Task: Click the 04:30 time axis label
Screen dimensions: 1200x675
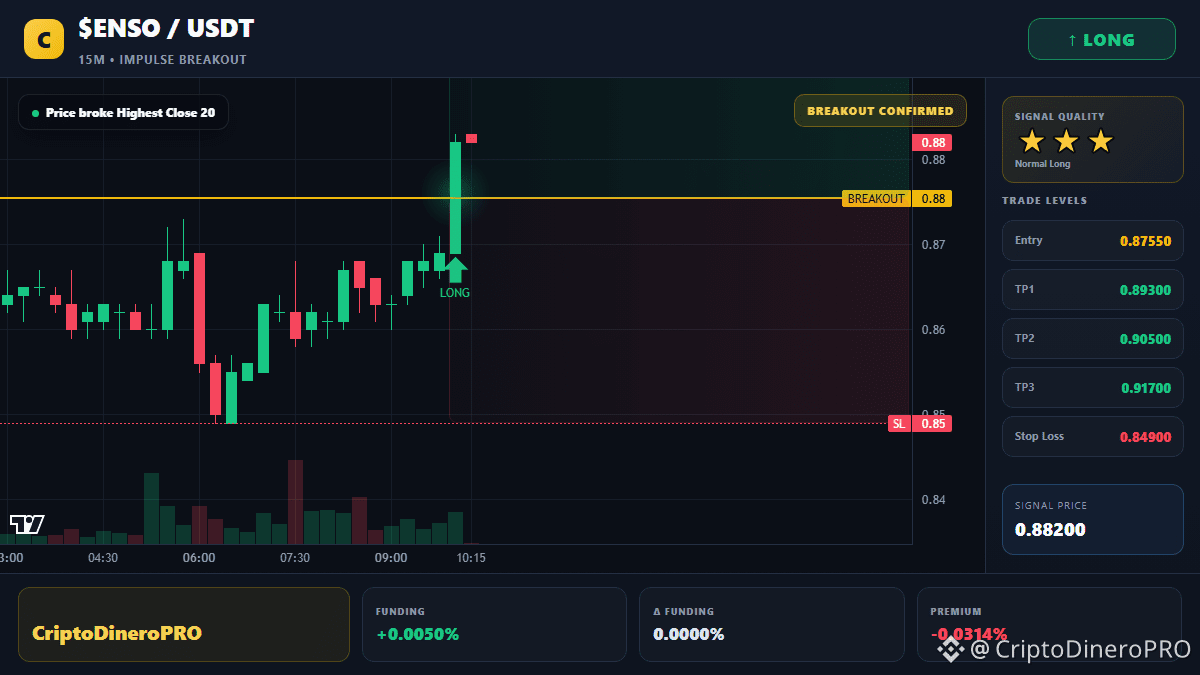Action: [x=103, y=558]
